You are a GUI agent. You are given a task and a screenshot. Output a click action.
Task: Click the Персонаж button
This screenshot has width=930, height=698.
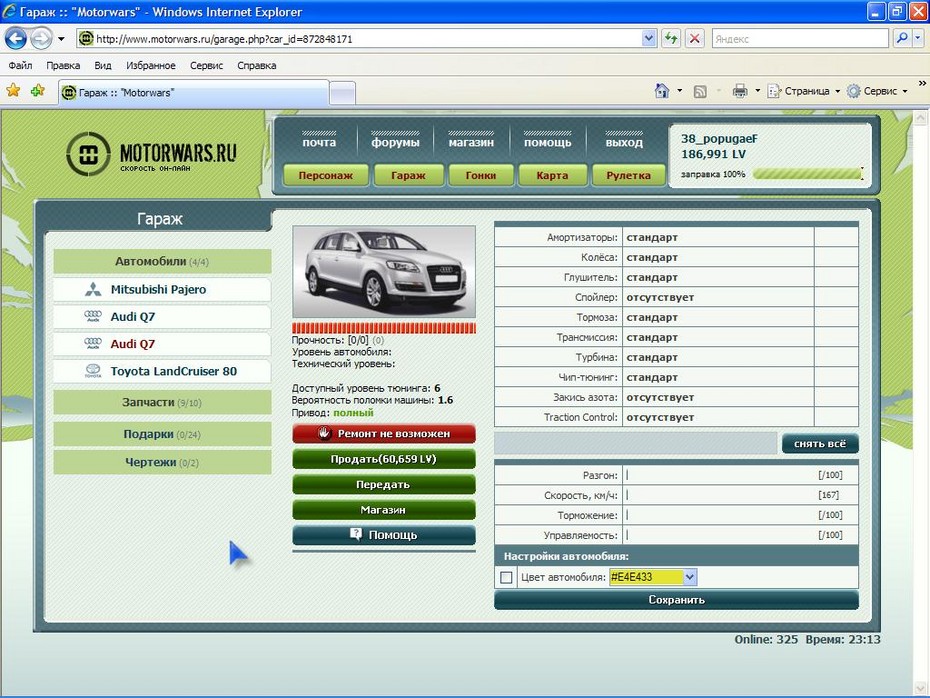(x=326, y=176)
